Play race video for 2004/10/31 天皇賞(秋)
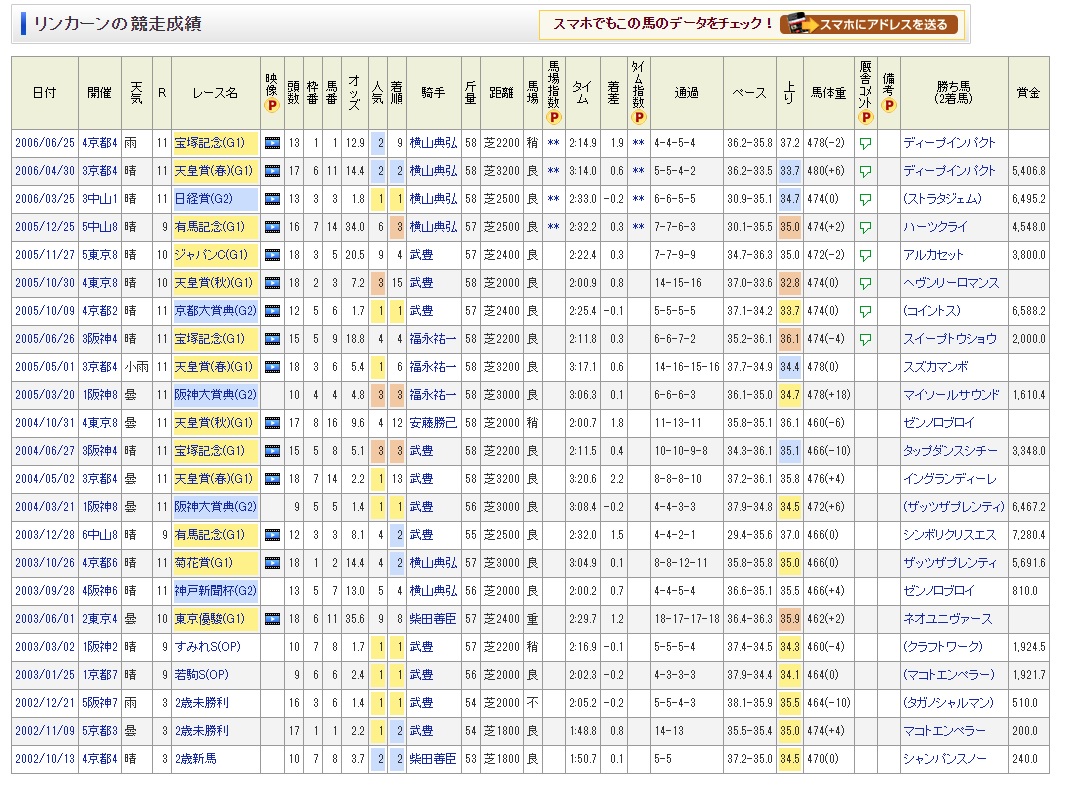The image size is (1067, 785). 272,423
